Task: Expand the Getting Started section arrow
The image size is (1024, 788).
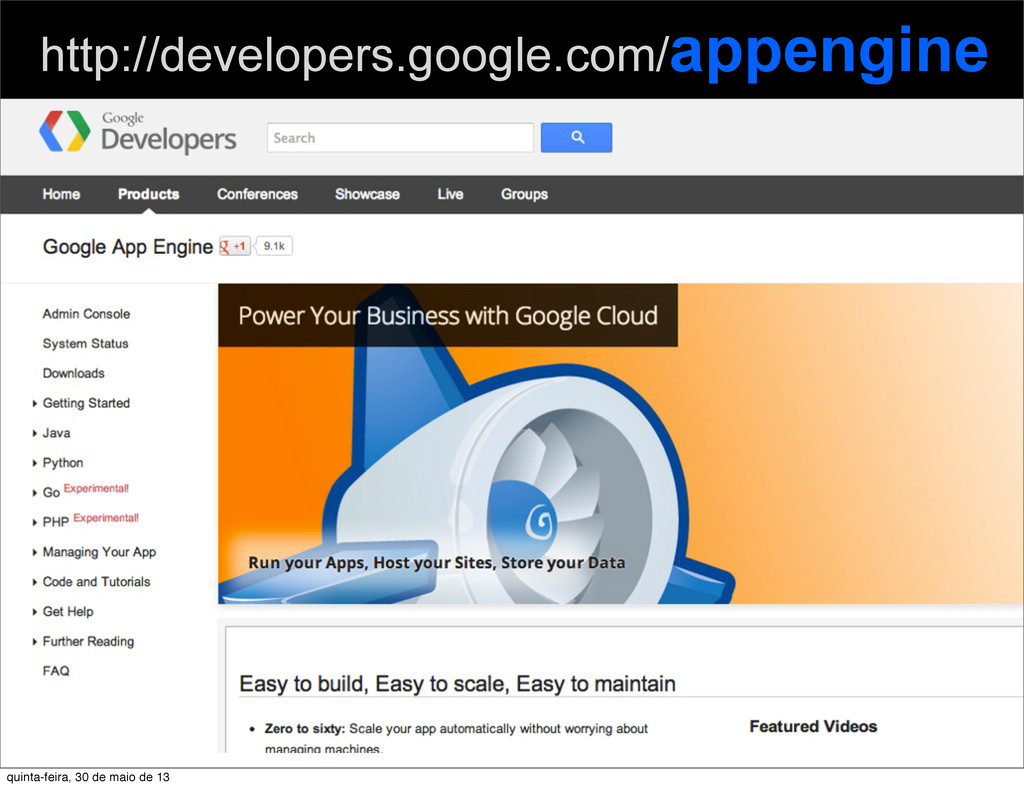Action: point(35,404)
